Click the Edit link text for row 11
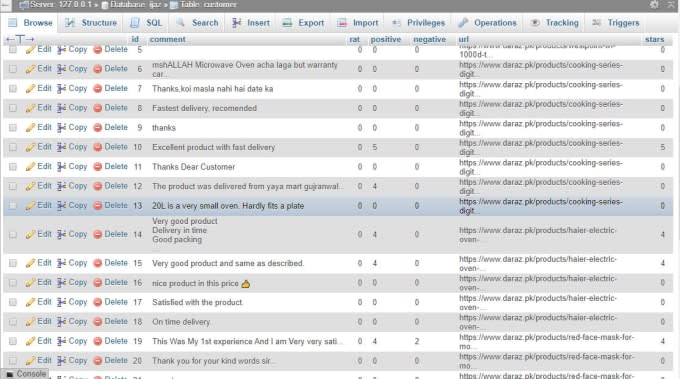680x379 pixels. [x=44, y=166]
